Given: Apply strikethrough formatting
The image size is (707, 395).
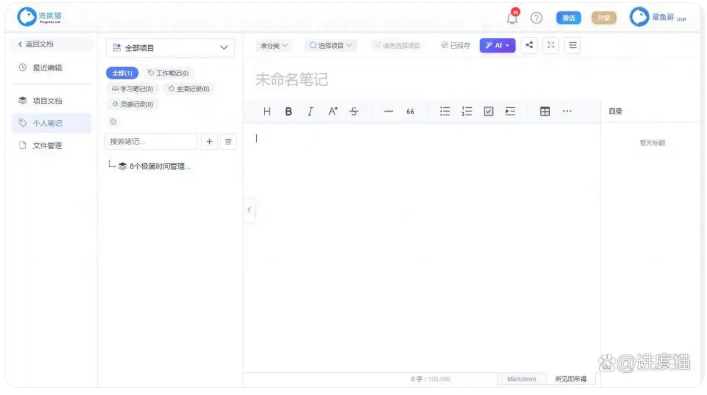Looking at the screenshot, I should click(354, 111).
